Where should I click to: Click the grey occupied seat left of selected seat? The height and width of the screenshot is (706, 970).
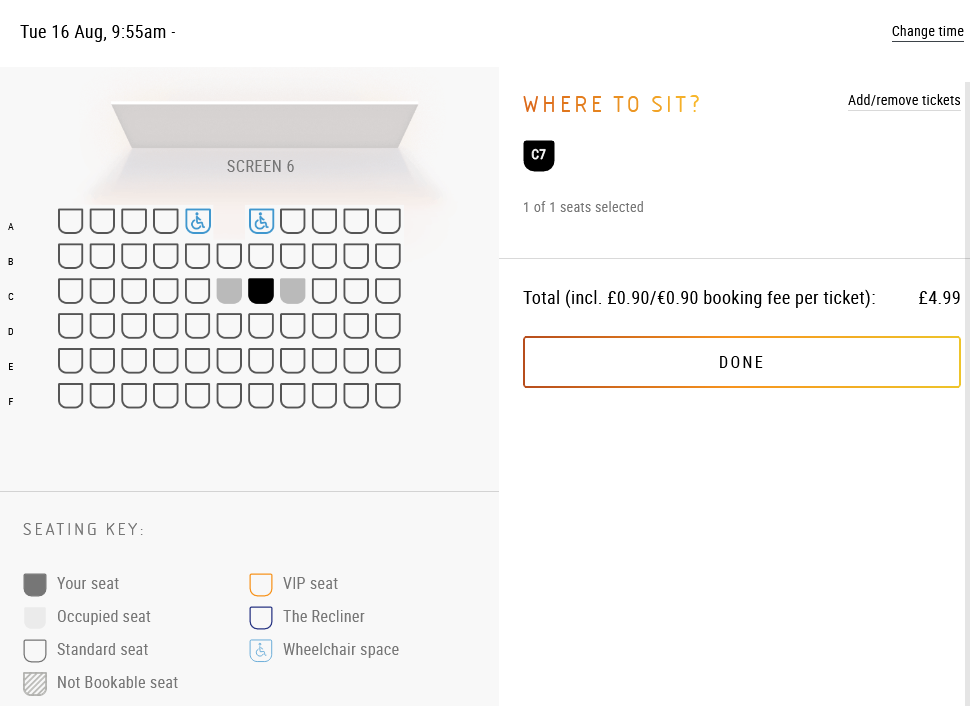point(230,291)
